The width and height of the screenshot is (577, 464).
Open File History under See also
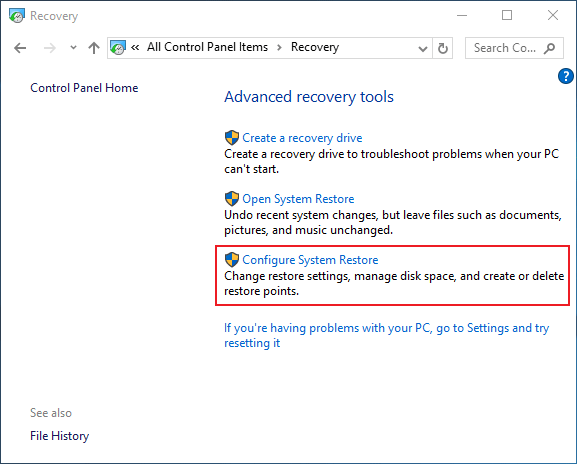click(60, 436)
